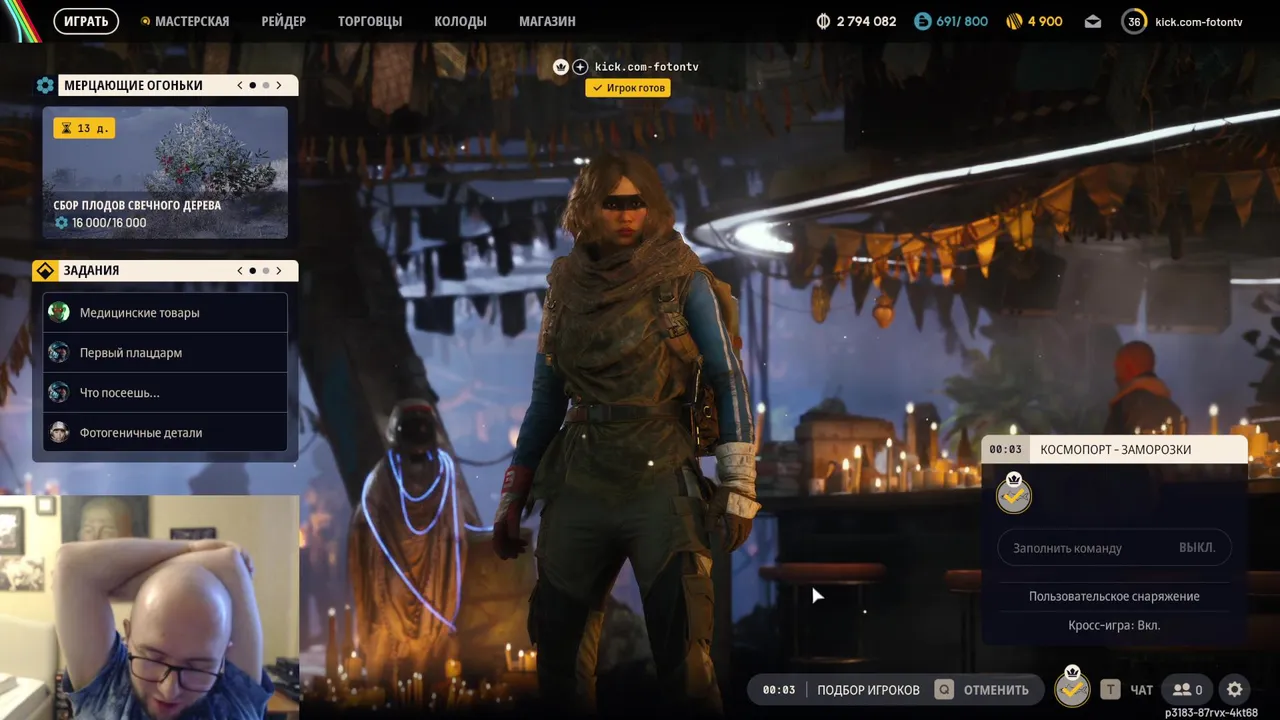This screenshot has height=720, width=1280.
Task: Click the coins currency icon next to 2 794 082
Action: 824,21
